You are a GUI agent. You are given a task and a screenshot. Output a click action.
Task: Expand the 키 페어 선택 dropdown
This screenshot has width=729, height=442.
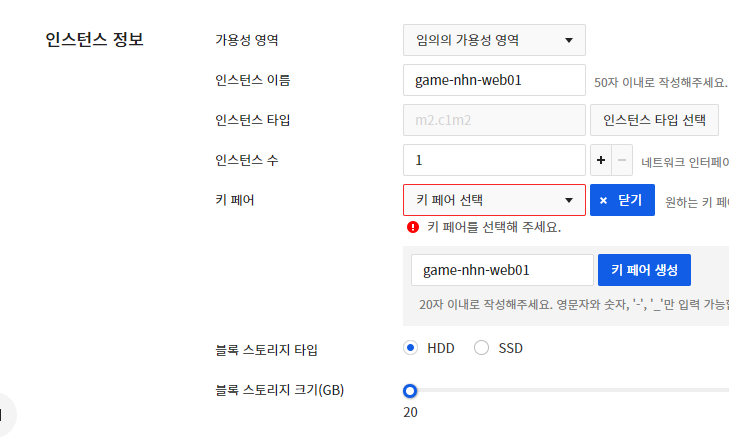click(494, 200)
